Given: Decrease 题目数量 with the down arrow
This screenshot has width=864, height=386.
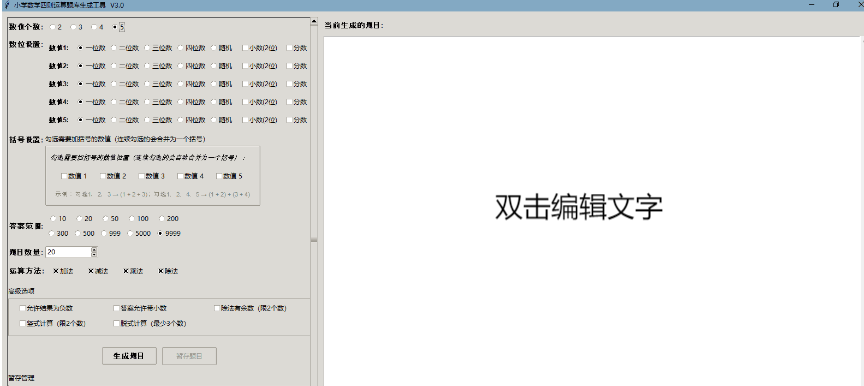Looking at the screenshot, I should click(x=94, y=254).
